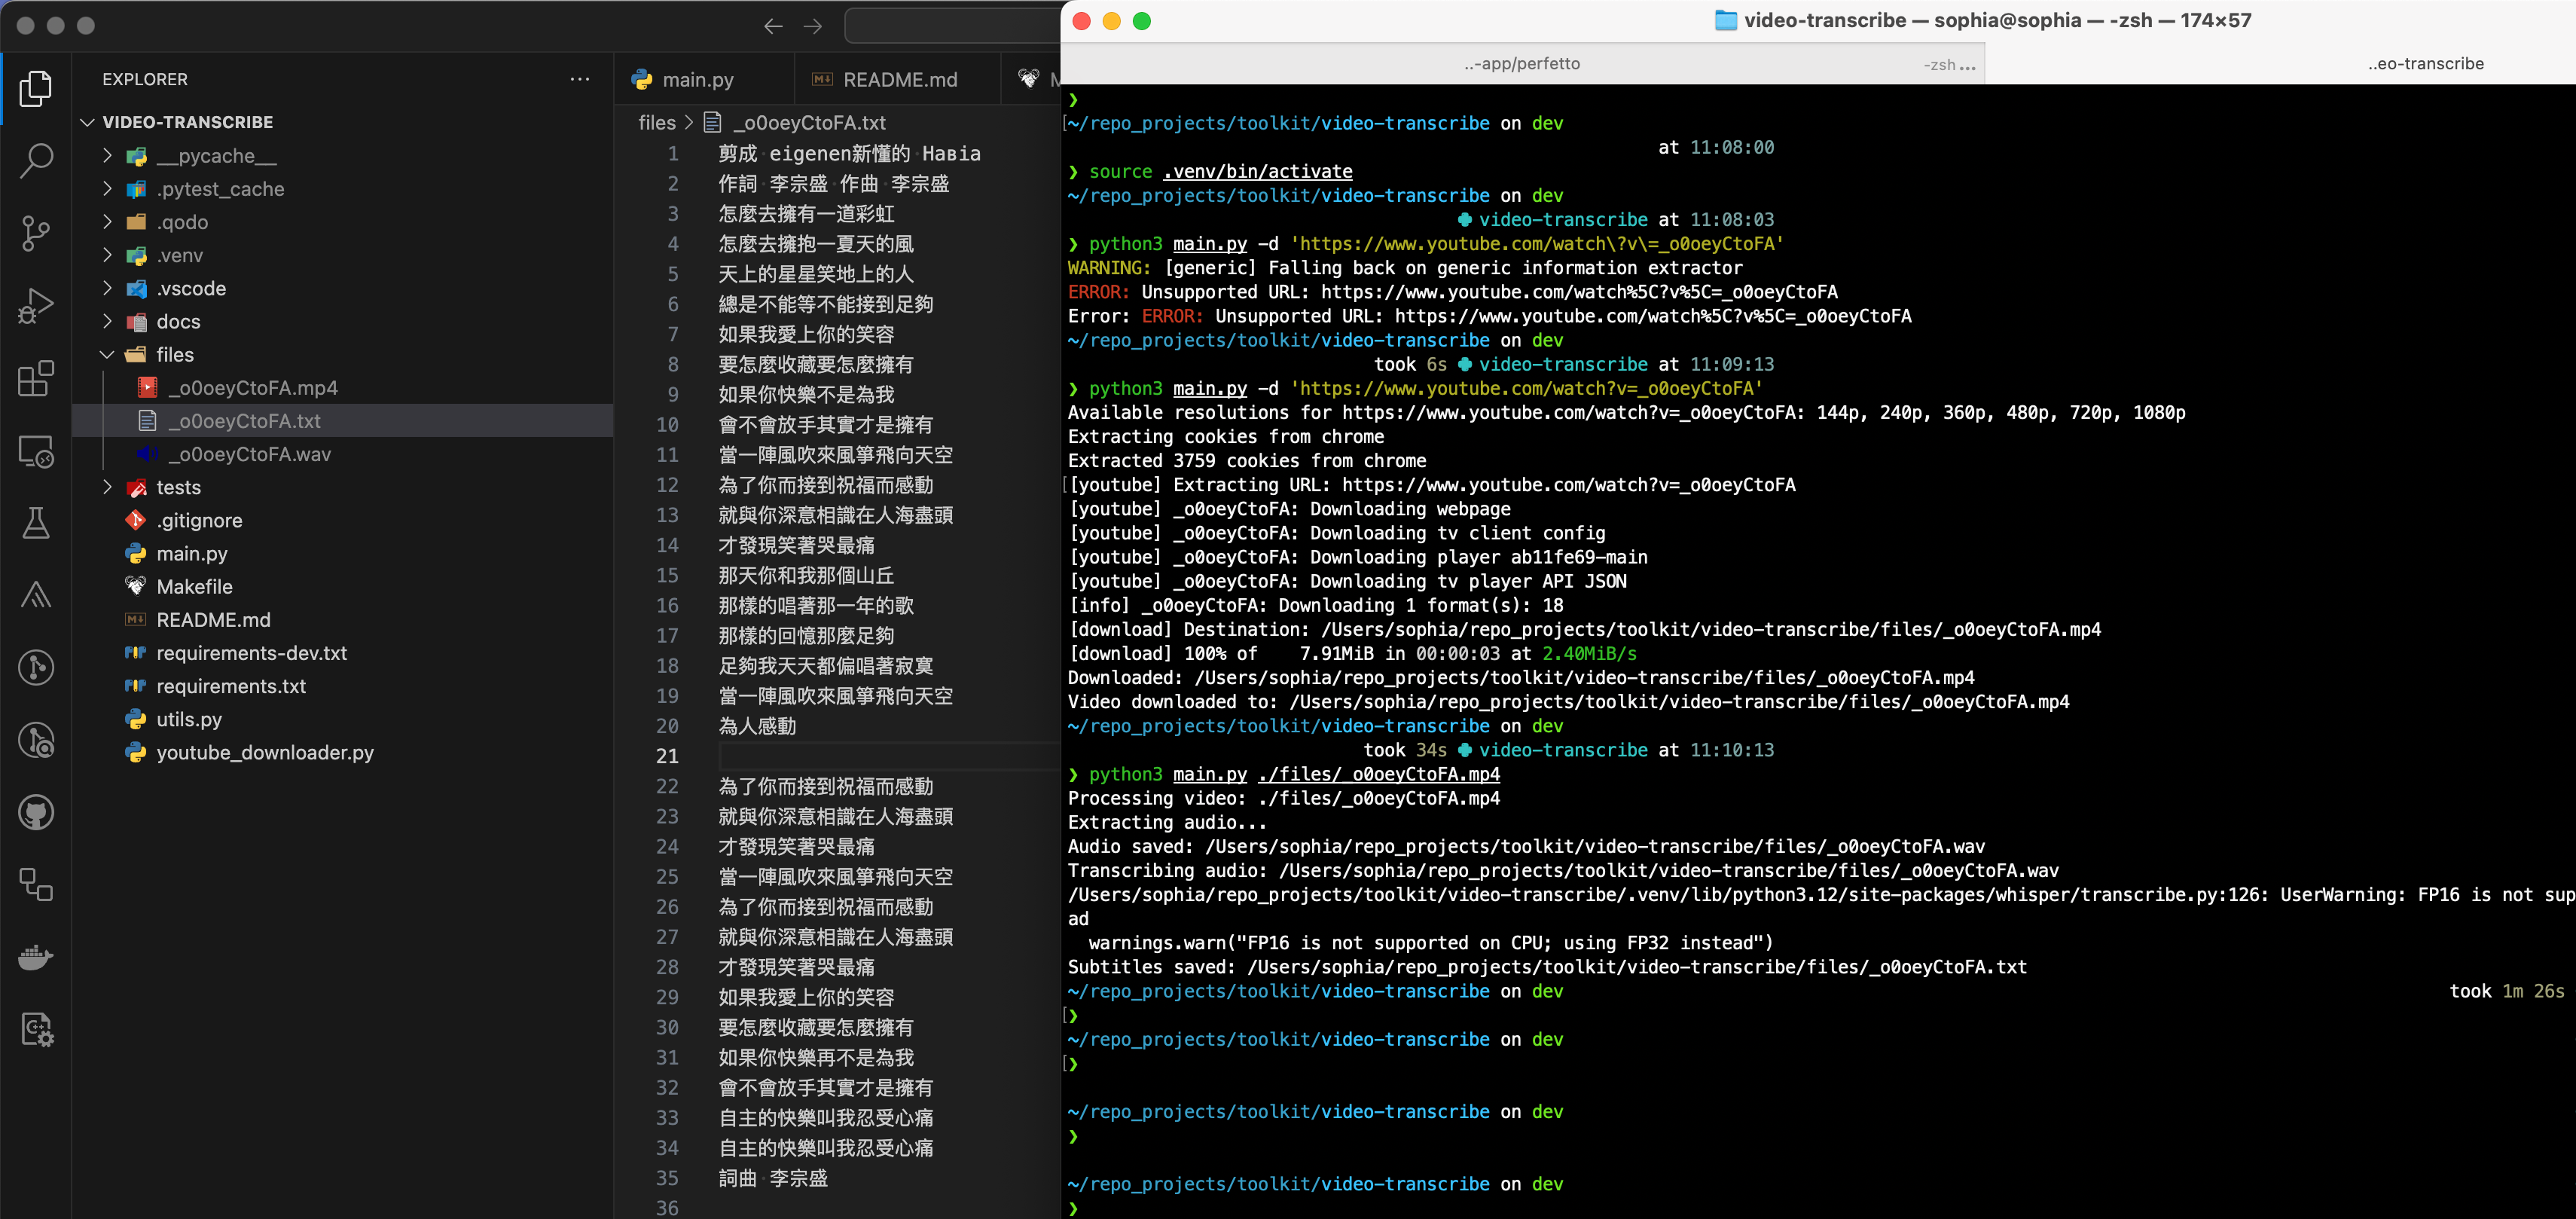Click the files breadcrumb segment

pyautogui.click(x=657, y=122)
